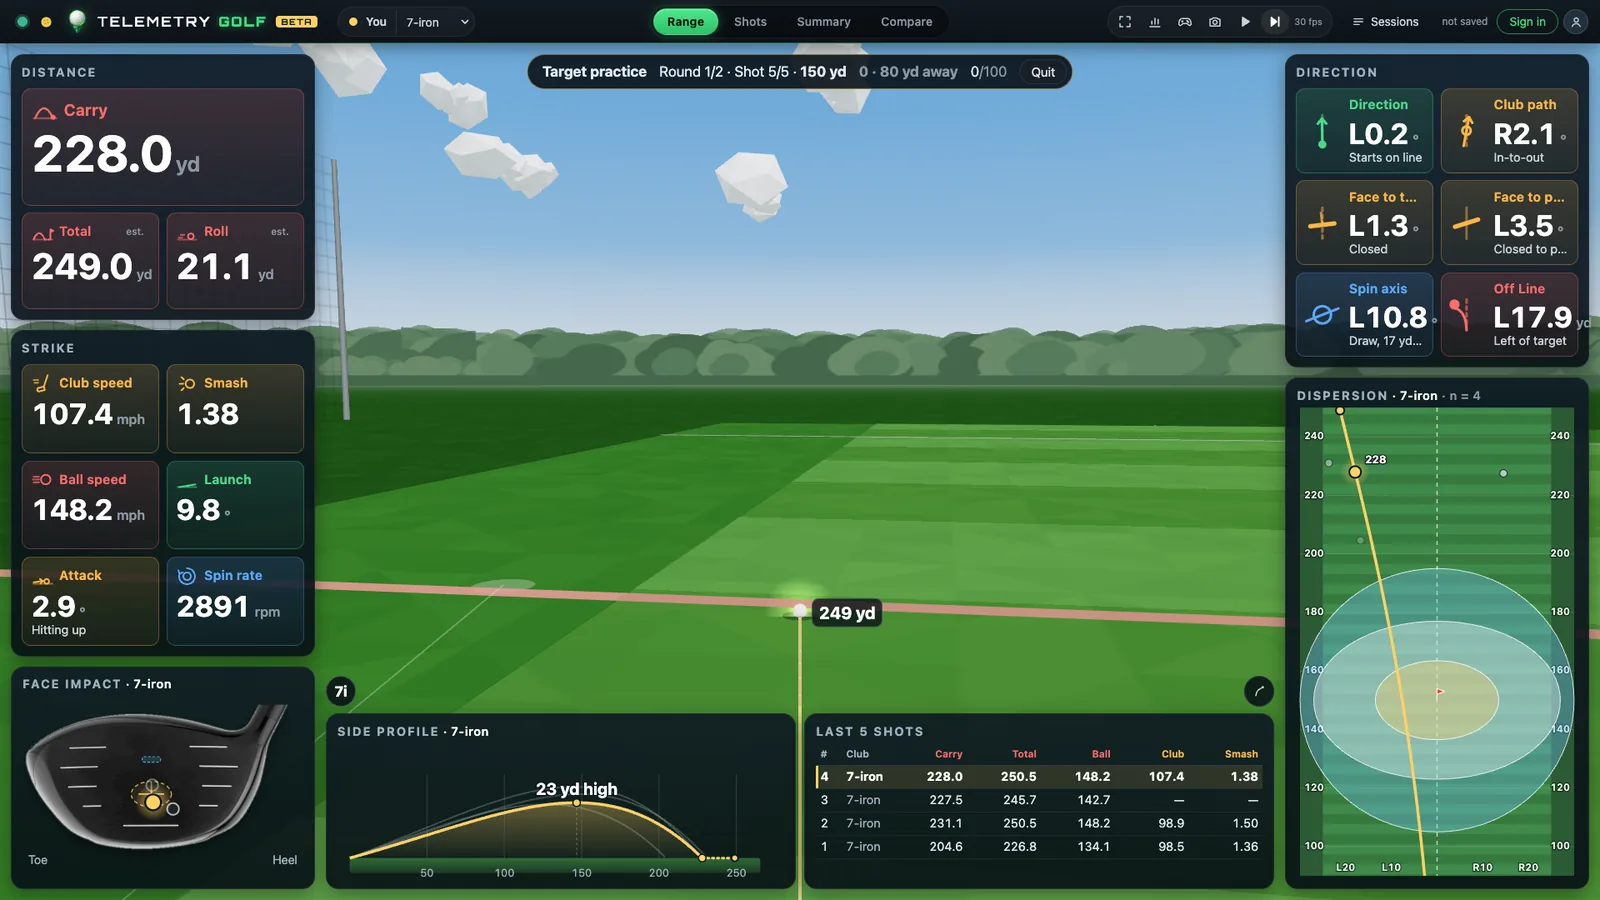This screenshot has width=1600, height=900.
Task: Click the Off Line icon
Action: pyautogui.click(x=1461, y=314)
